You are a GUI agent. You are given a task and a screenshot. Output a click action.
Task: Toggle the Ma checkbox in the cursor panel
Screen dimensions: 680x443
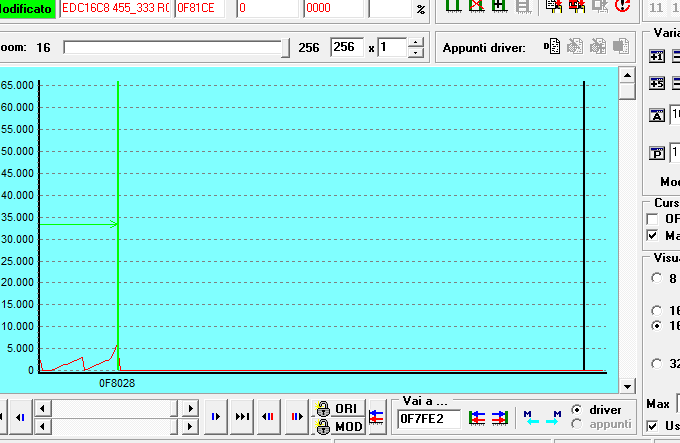(653, 236)
